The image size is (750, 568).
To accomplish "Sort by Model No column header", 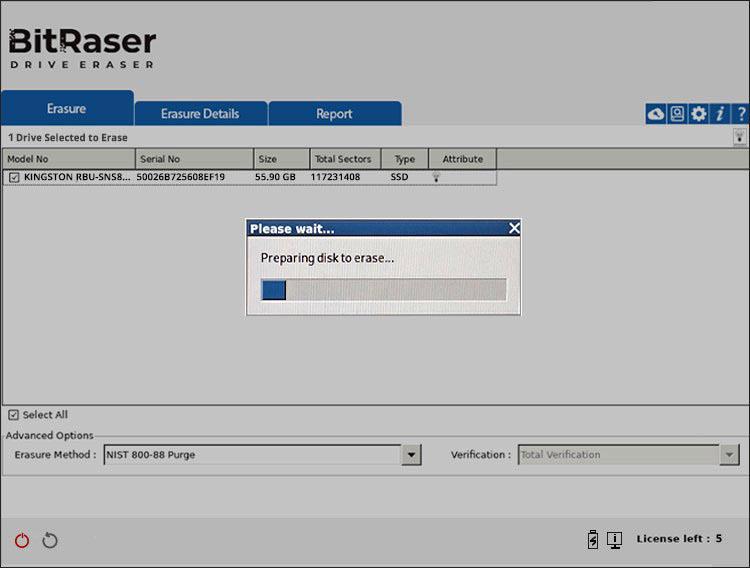I will [69, 159].
